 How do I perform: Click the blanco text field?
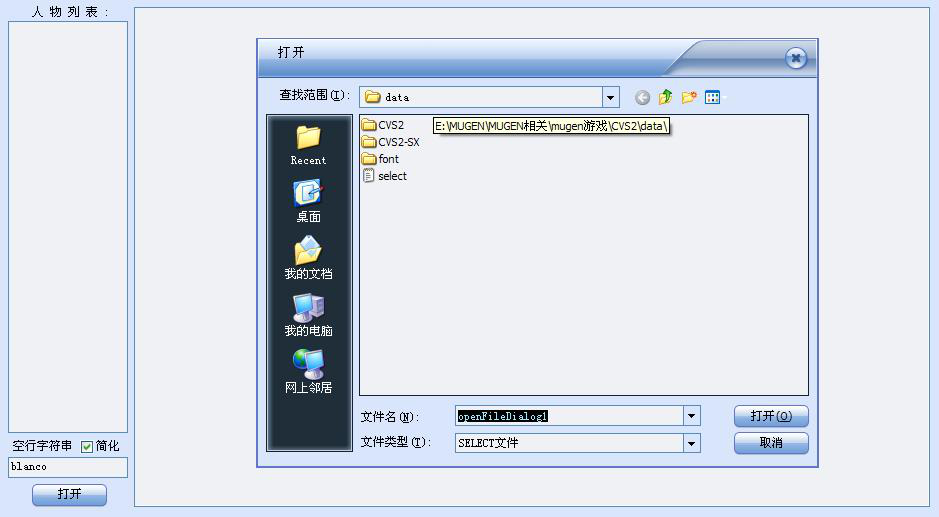68,467
